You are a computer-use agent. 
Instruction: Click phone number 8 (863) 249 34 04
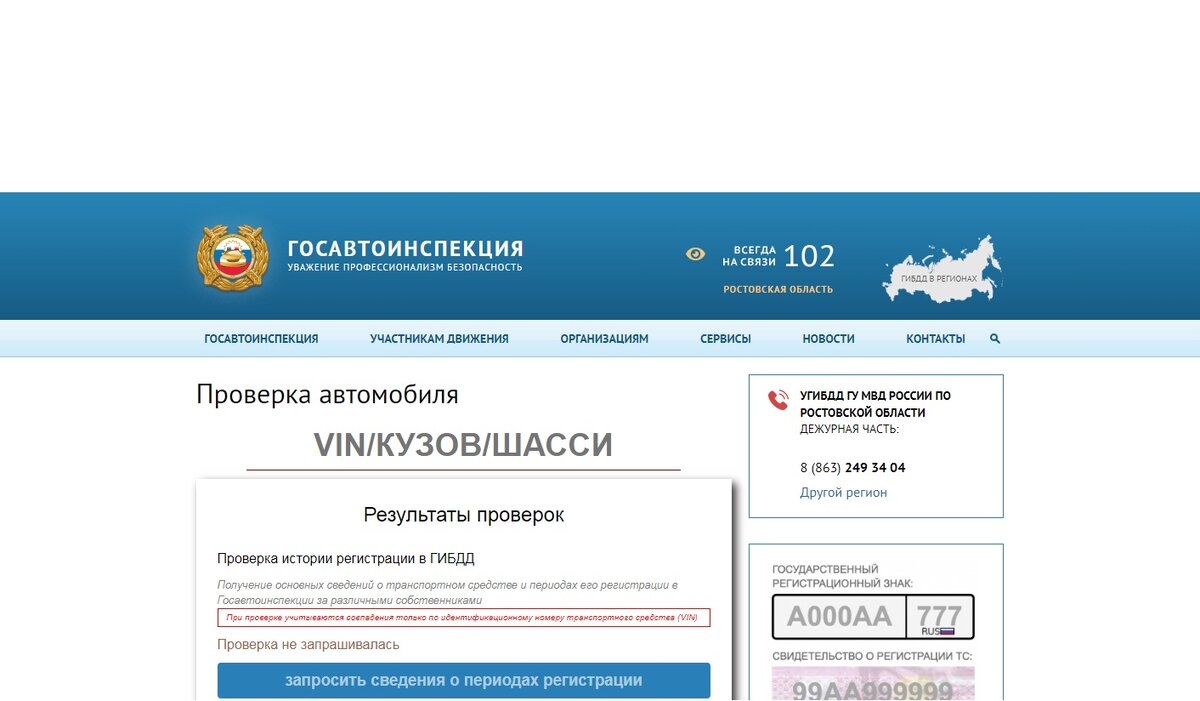(851, 467)
